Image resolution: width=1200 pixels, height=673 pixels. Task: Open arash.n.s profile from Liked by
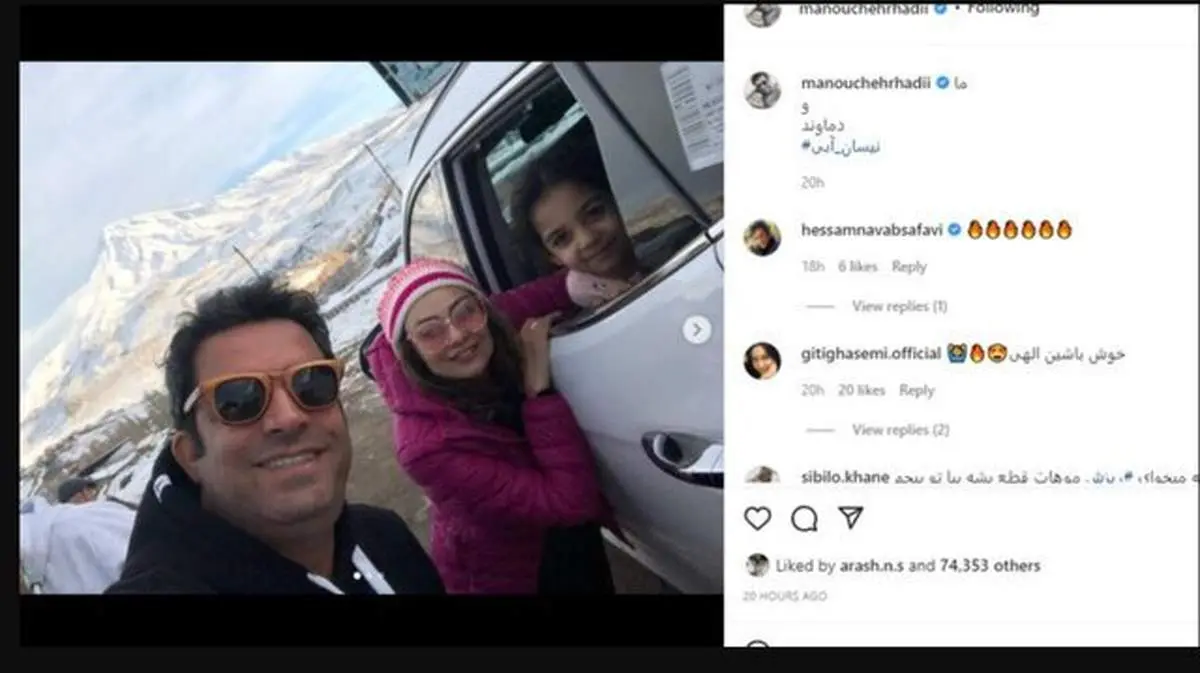pyautogui.click(x=871, y=566)
